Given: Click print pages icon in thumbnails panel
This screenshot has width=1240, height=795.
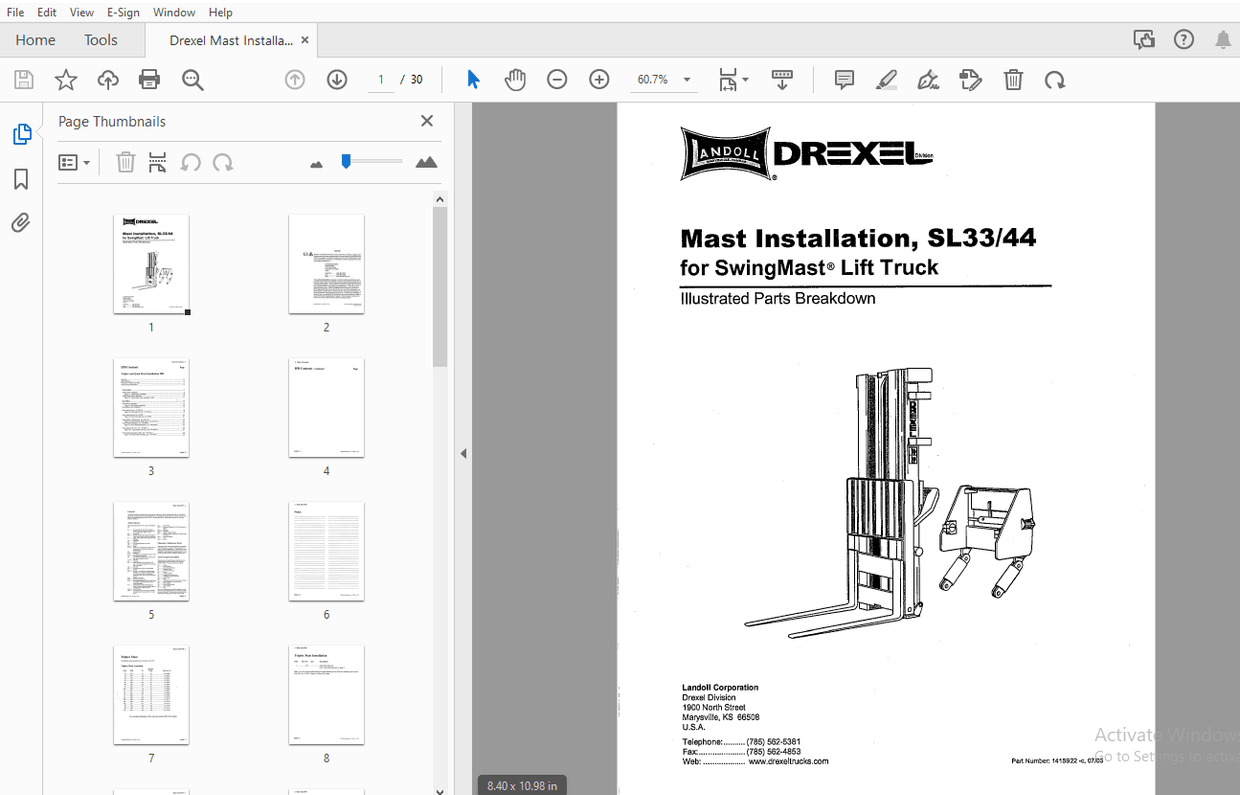Looking at the screenshot, I should (157, 162).
